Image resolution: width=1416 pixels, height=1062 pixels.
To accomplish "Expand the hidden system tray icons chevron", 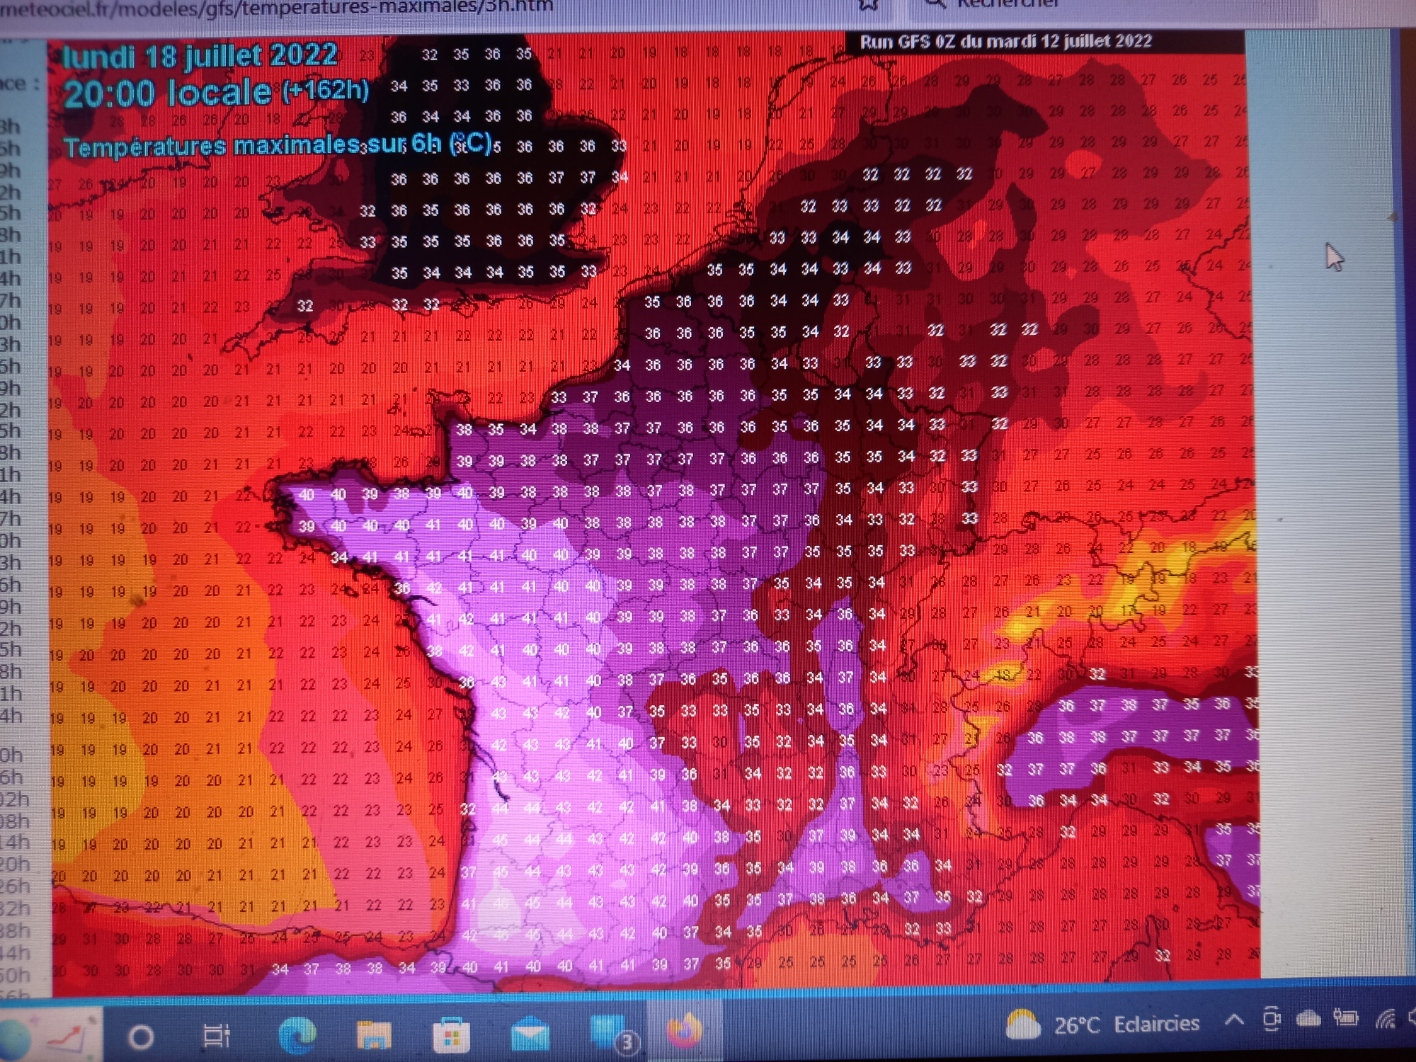I will tap(1234, 1021).
